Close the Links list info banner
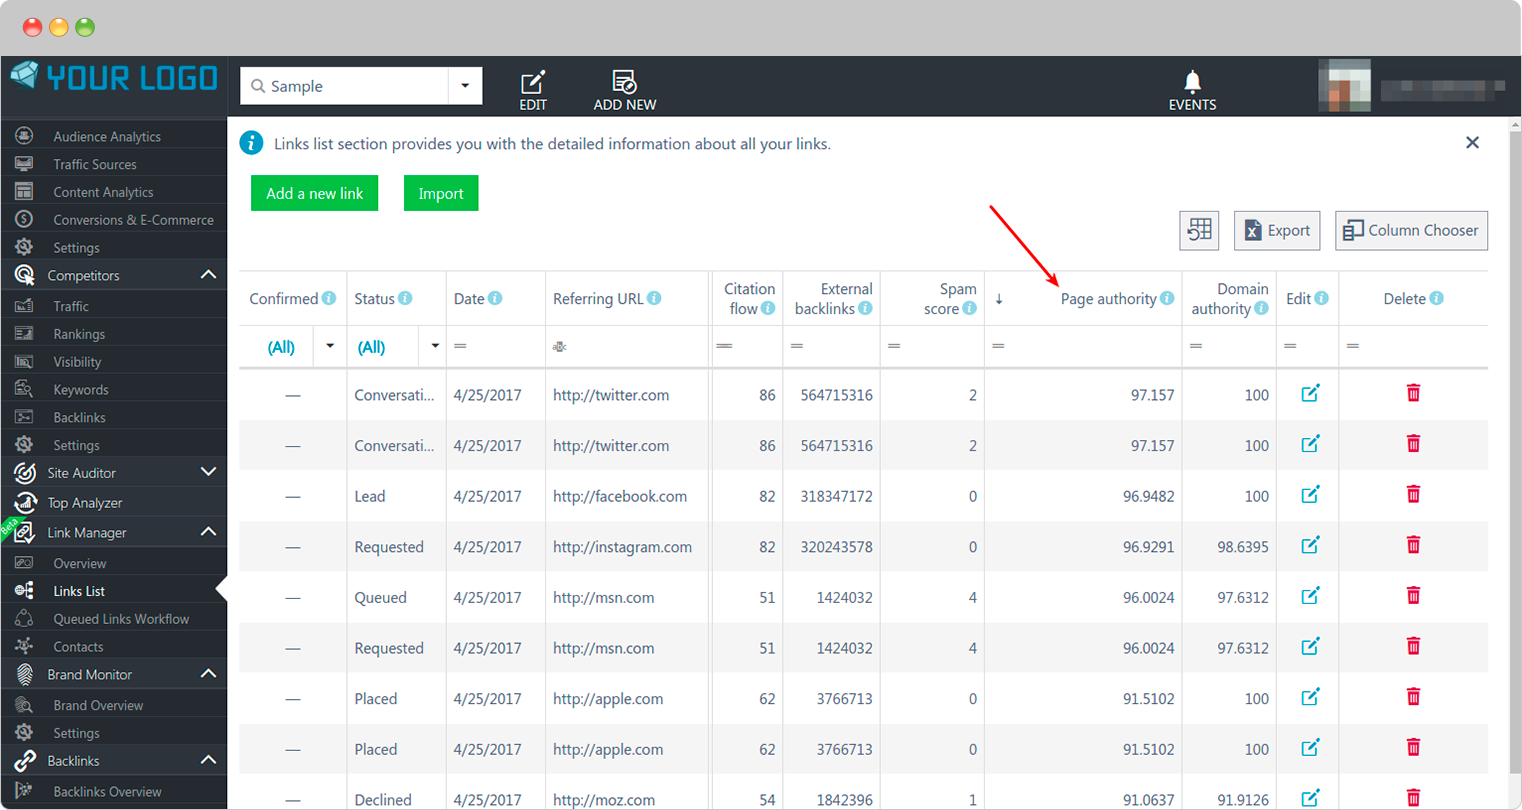 1472,143
